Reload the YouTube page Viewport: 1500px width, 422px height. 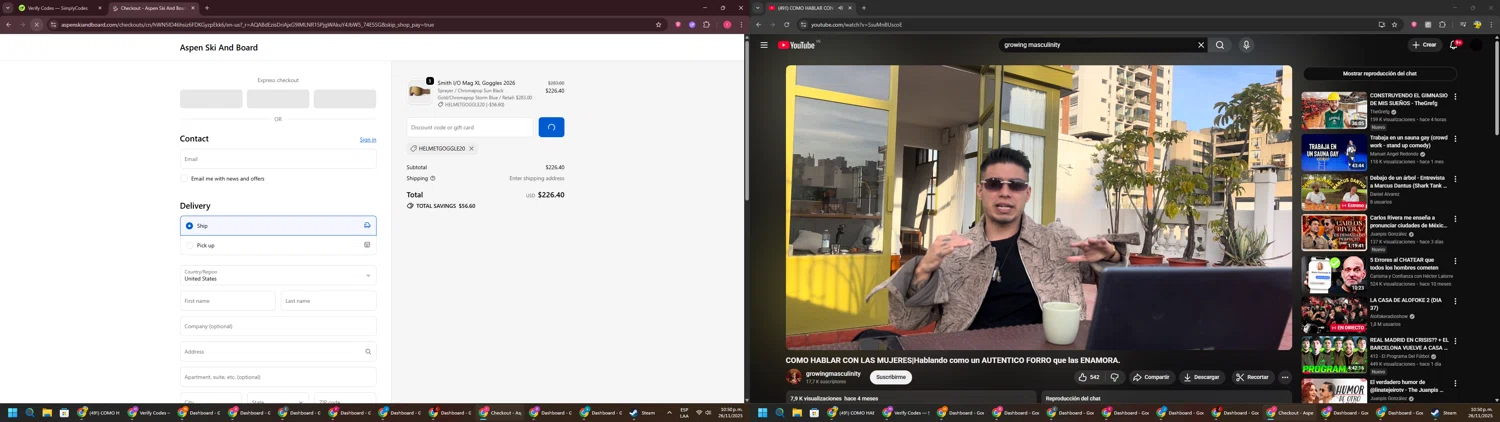(x=786, y=25)
